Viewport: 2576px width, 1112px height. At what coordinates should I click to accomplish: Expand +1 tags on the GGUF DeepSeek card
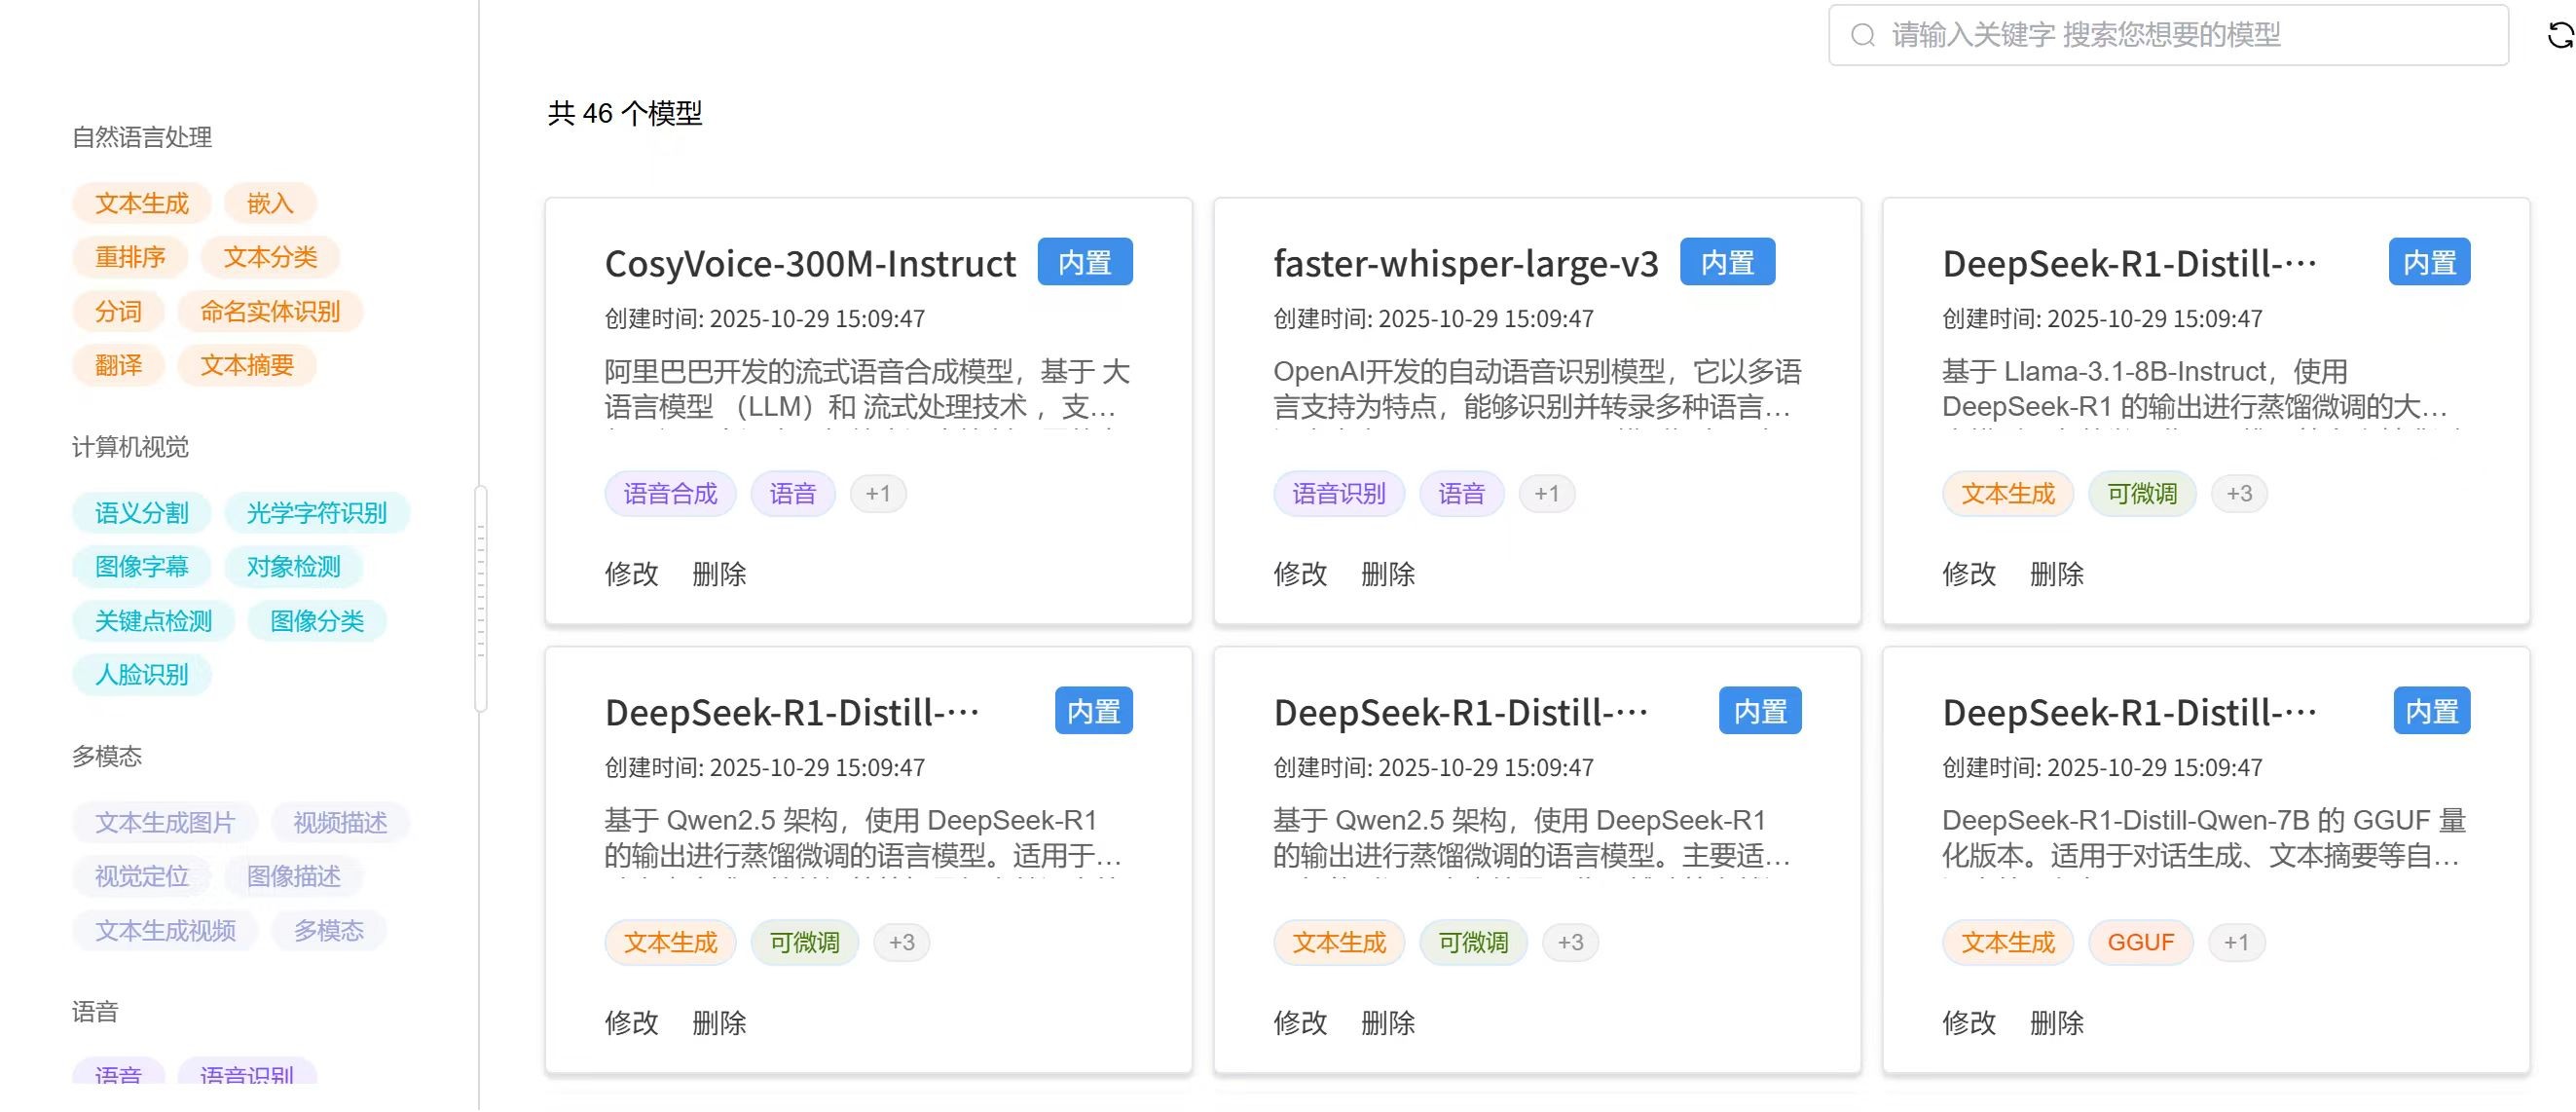coord(2235,943)
